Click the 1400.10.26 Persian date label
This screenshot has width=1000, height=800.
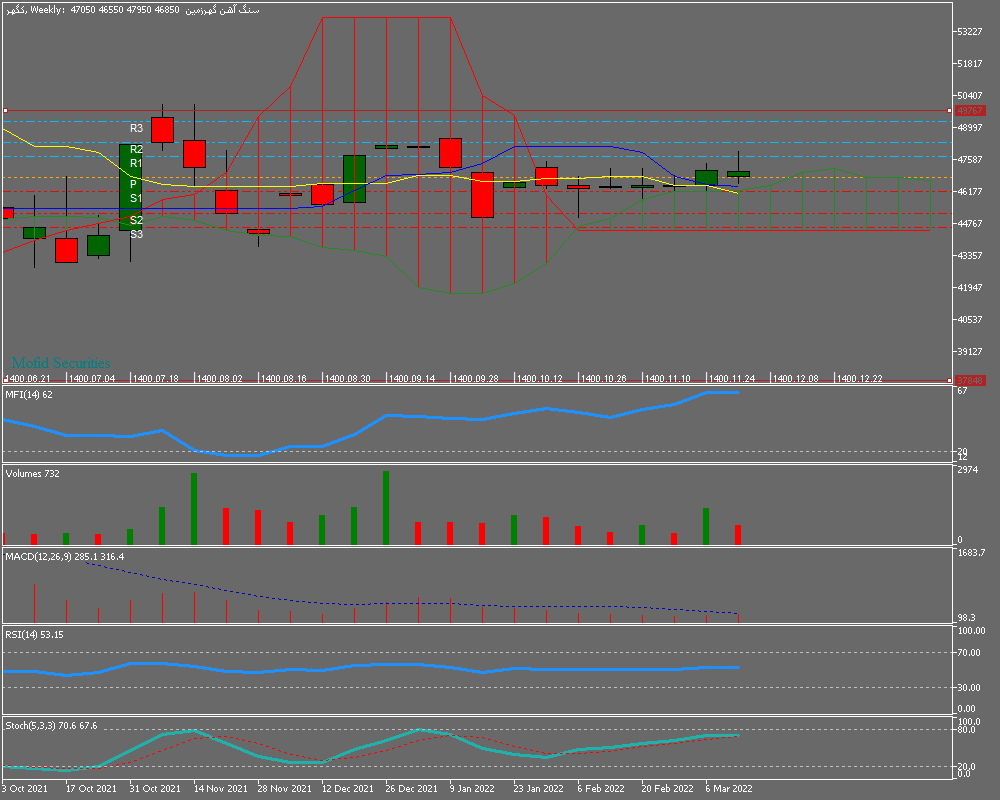(x=603, y=378)
